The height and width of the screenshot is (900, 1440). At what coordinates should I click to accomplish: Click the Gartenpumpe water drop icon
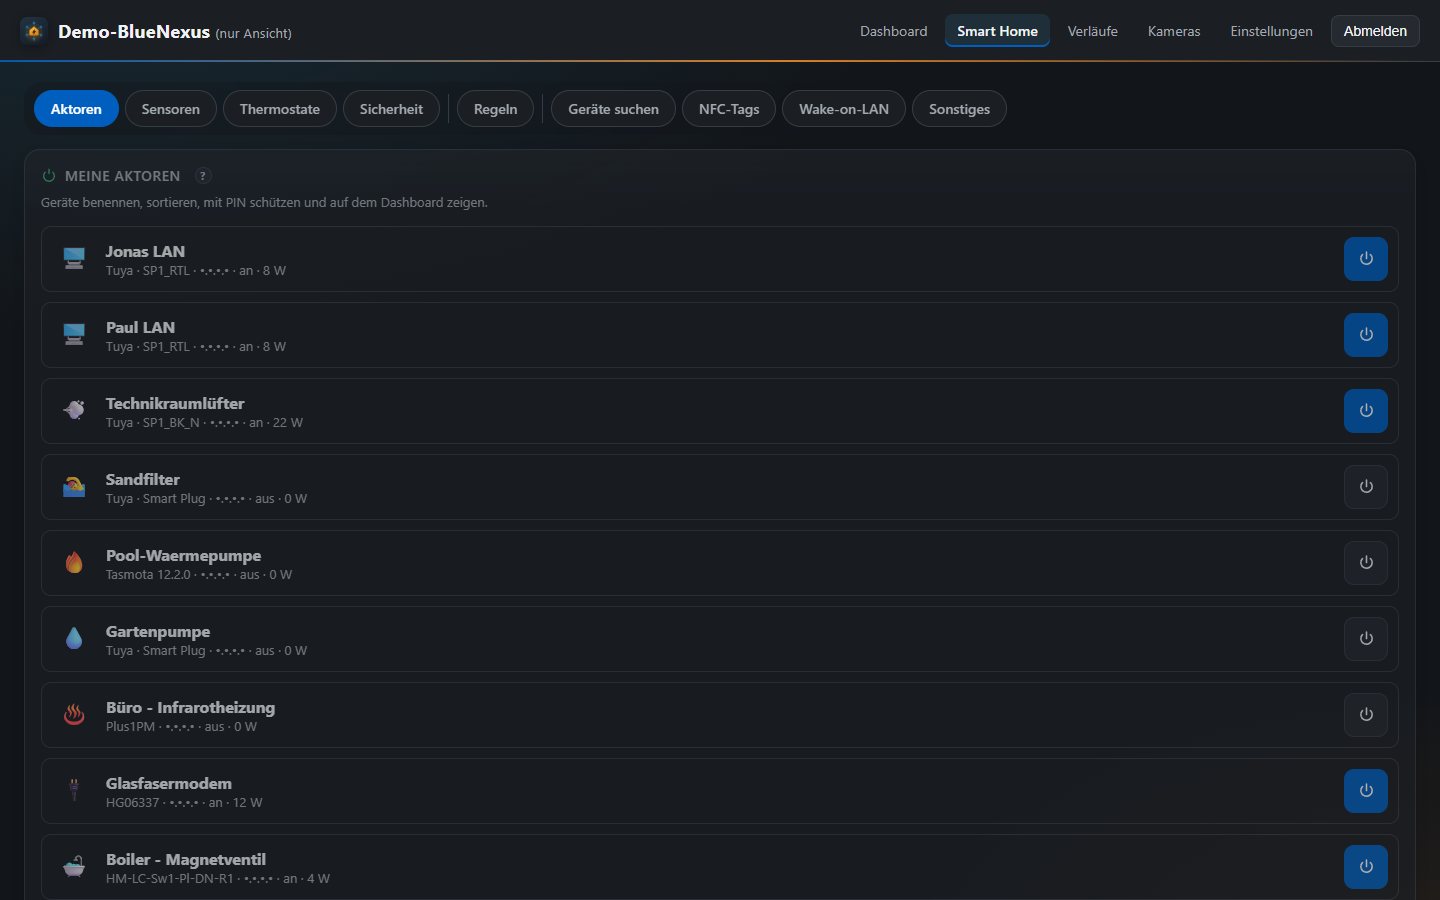point(74,639)
